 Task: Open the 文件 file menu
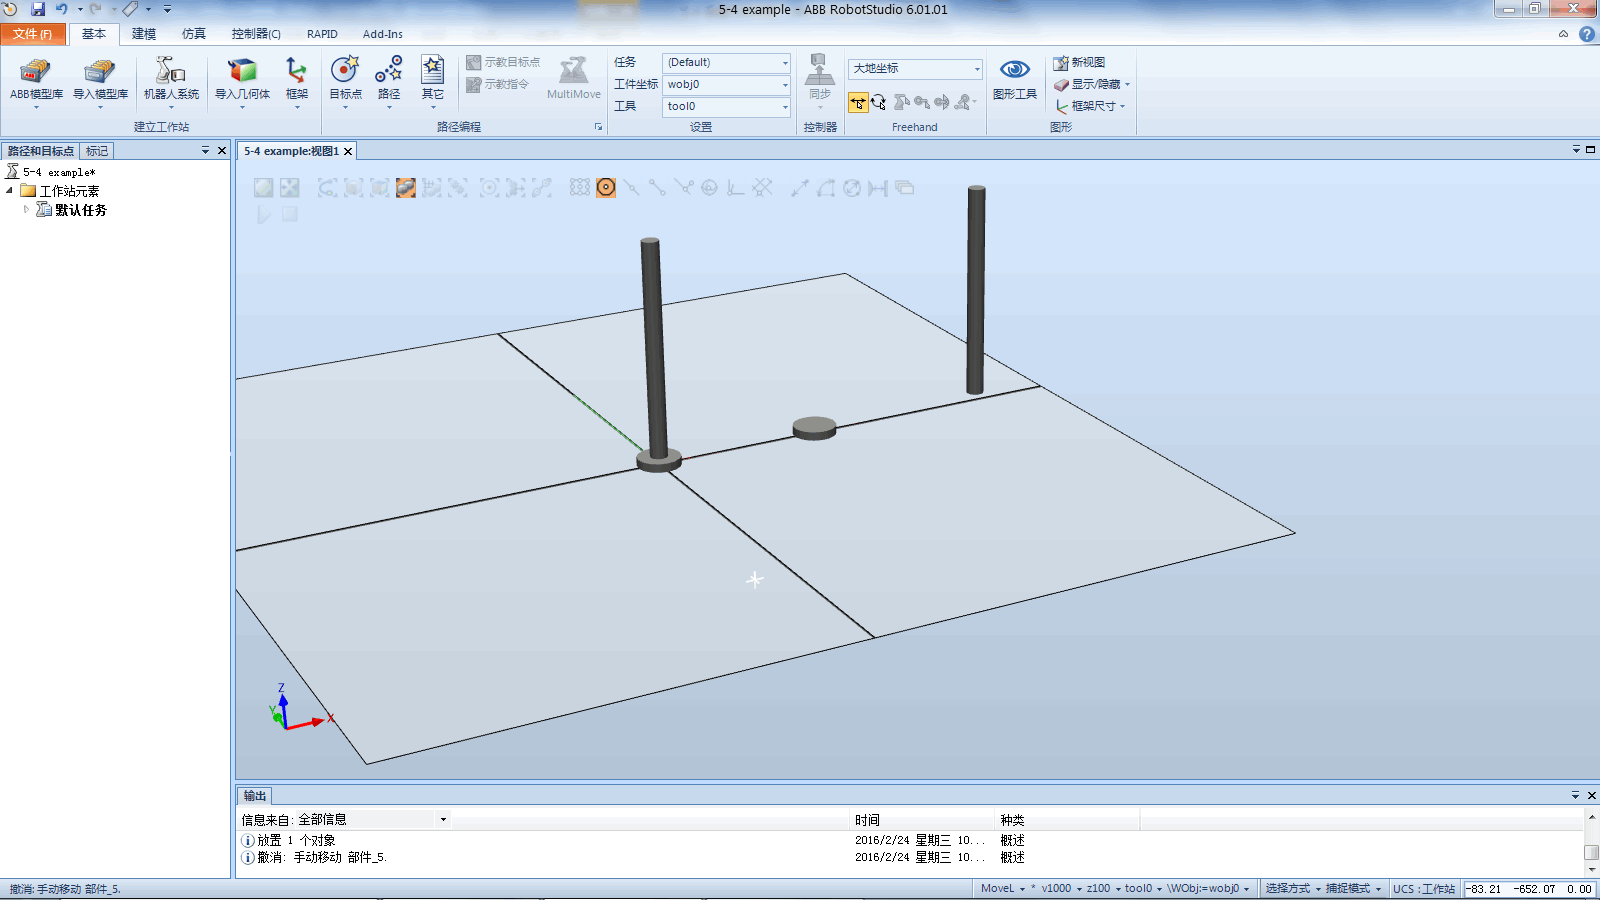coord(33,34)
